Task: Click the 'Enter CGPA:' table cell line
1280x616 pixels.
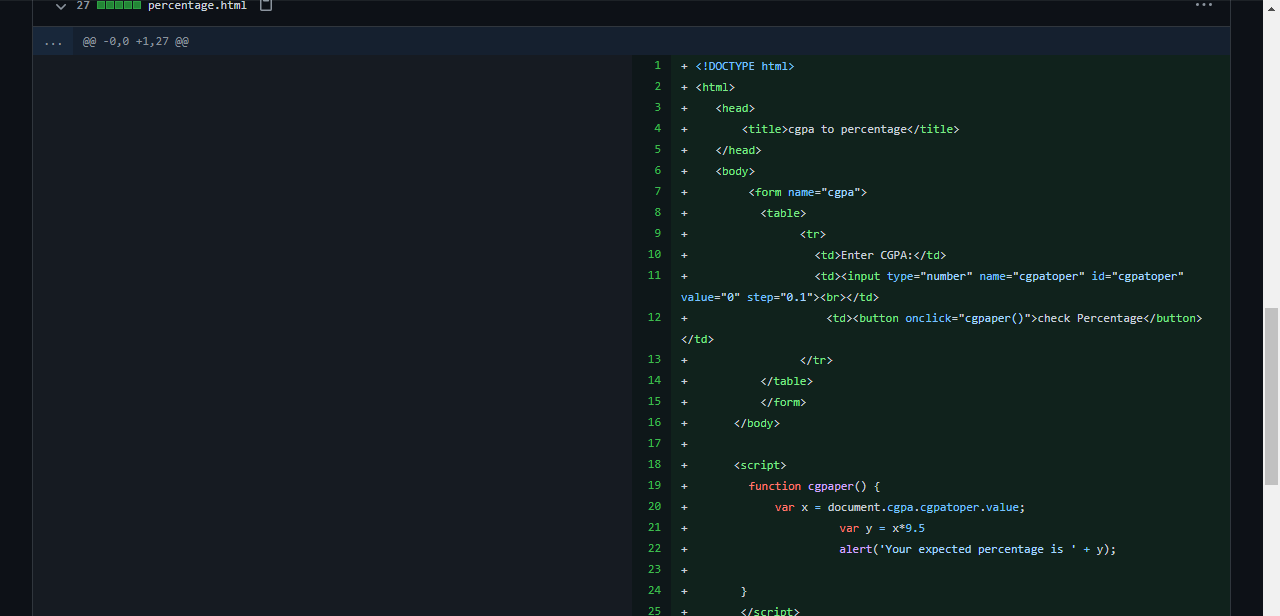Action: (x=880, y=255)
